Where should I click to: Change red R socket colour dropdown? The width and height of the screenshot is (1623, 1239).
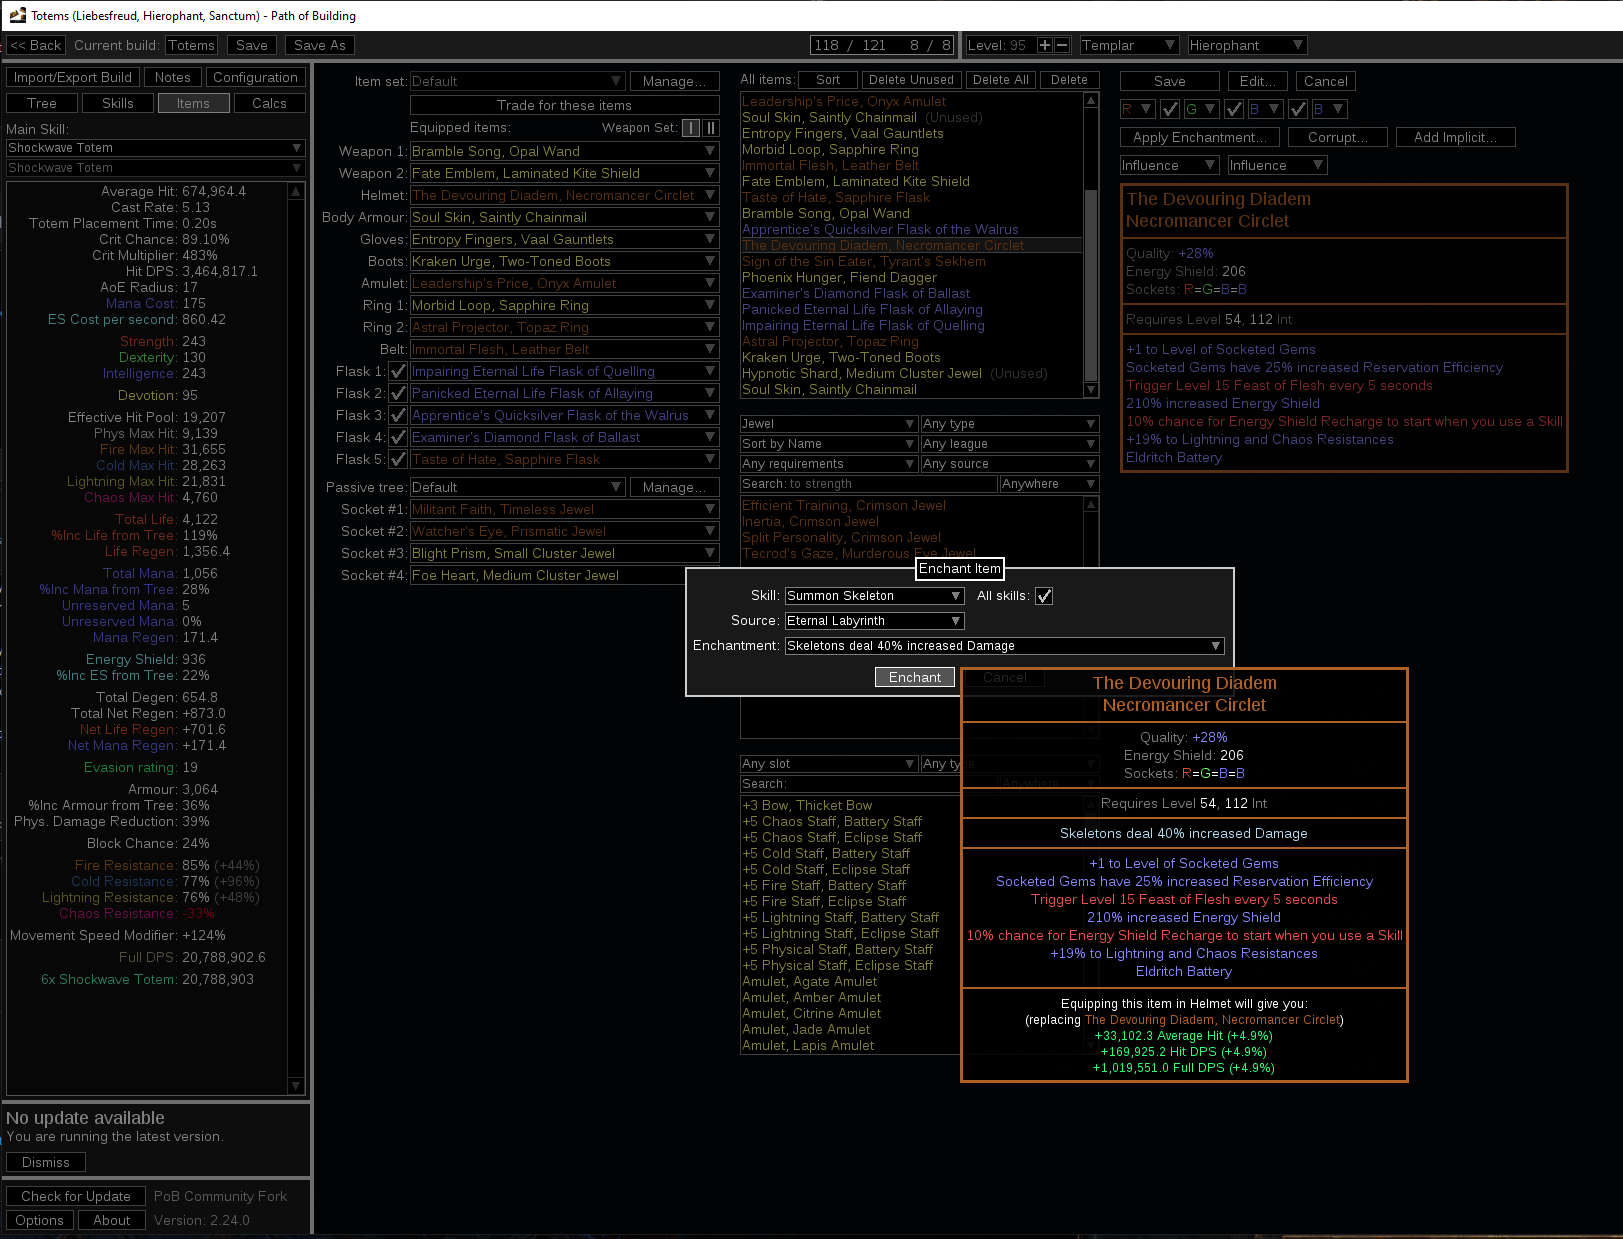tap(1138, 109)
